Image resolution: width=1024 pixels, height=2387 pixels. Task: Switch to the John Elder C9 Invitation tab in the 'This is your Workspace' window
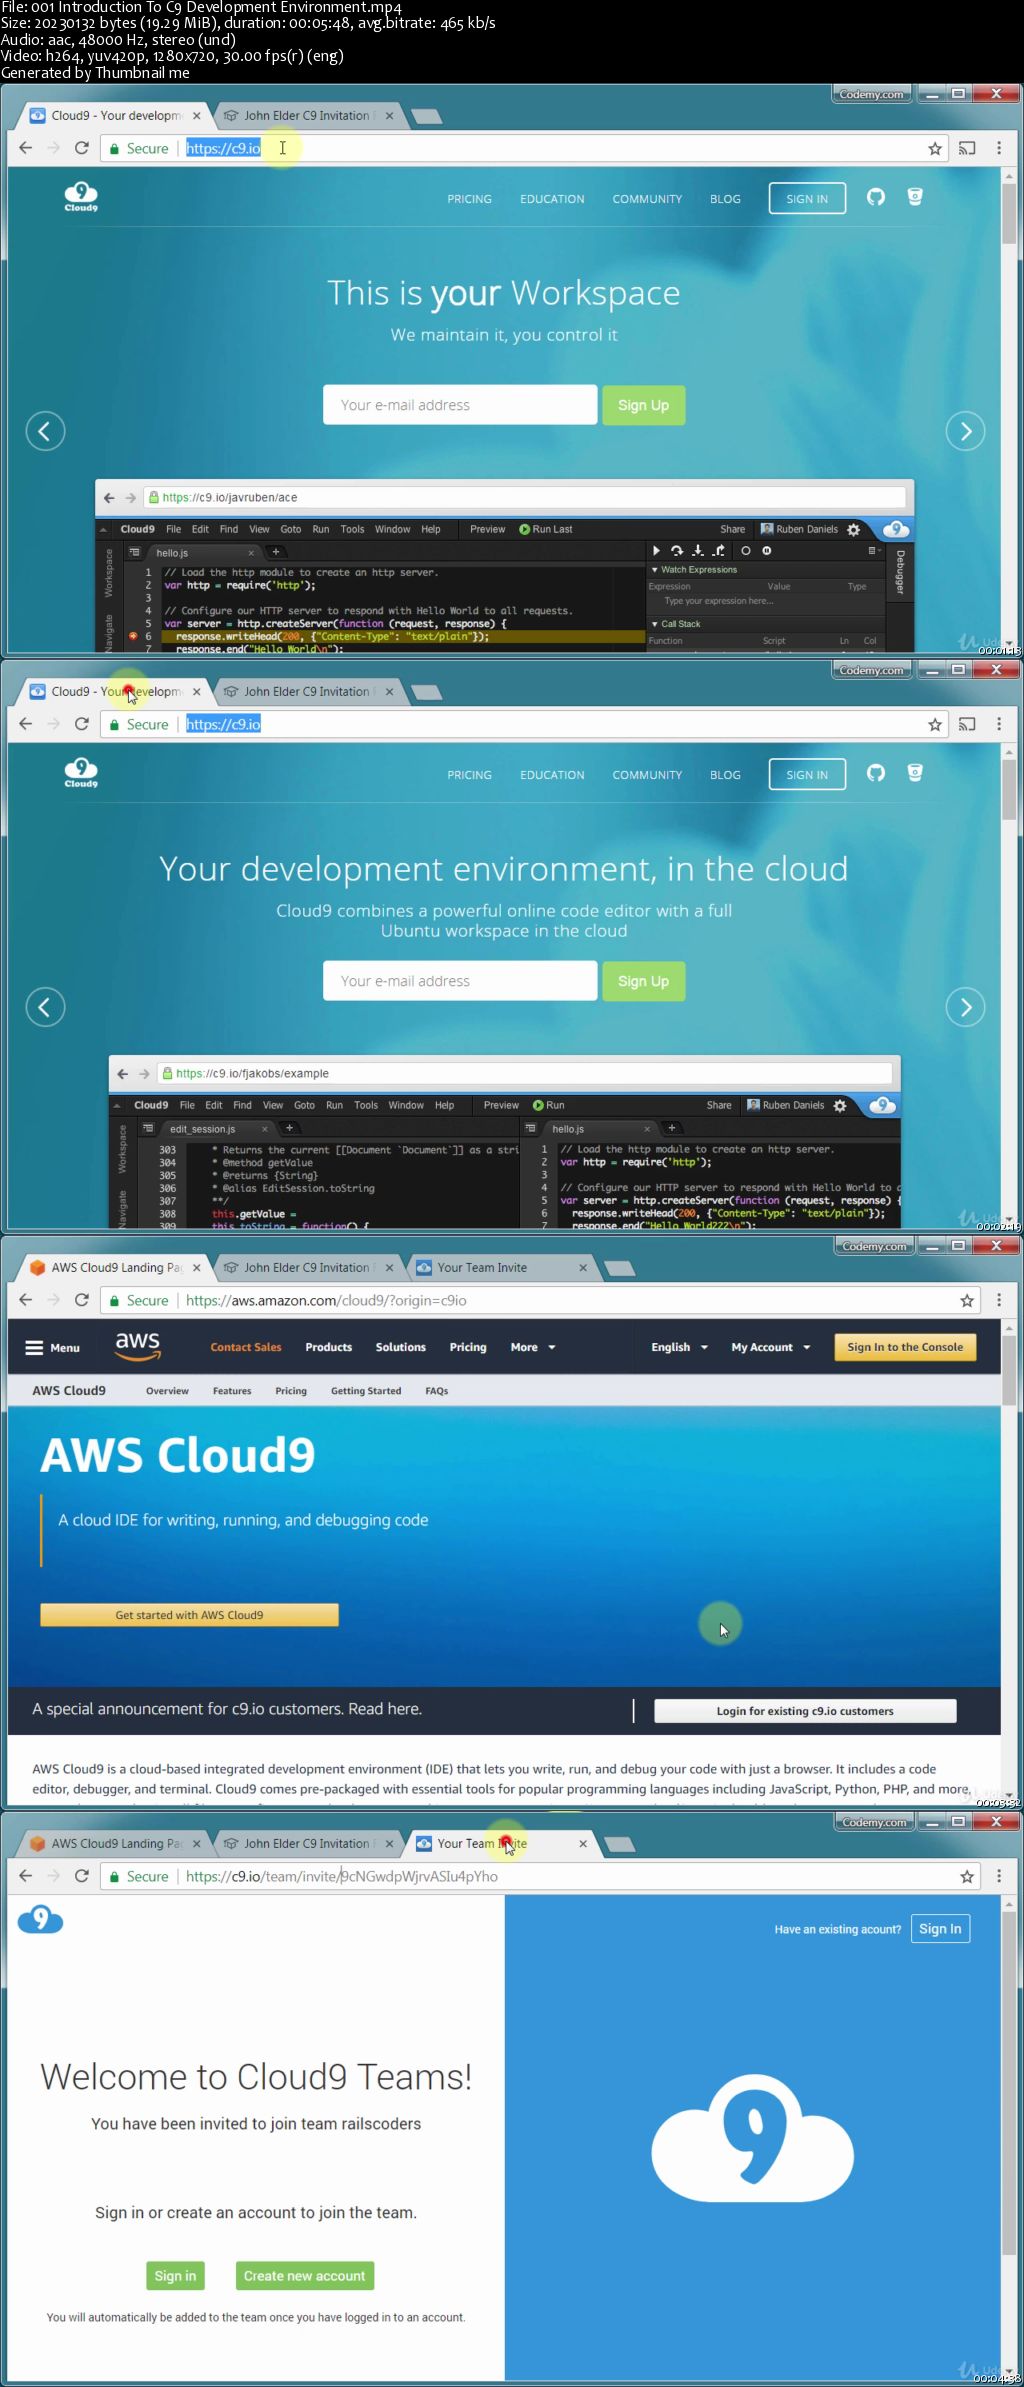[x=306, y=116]
